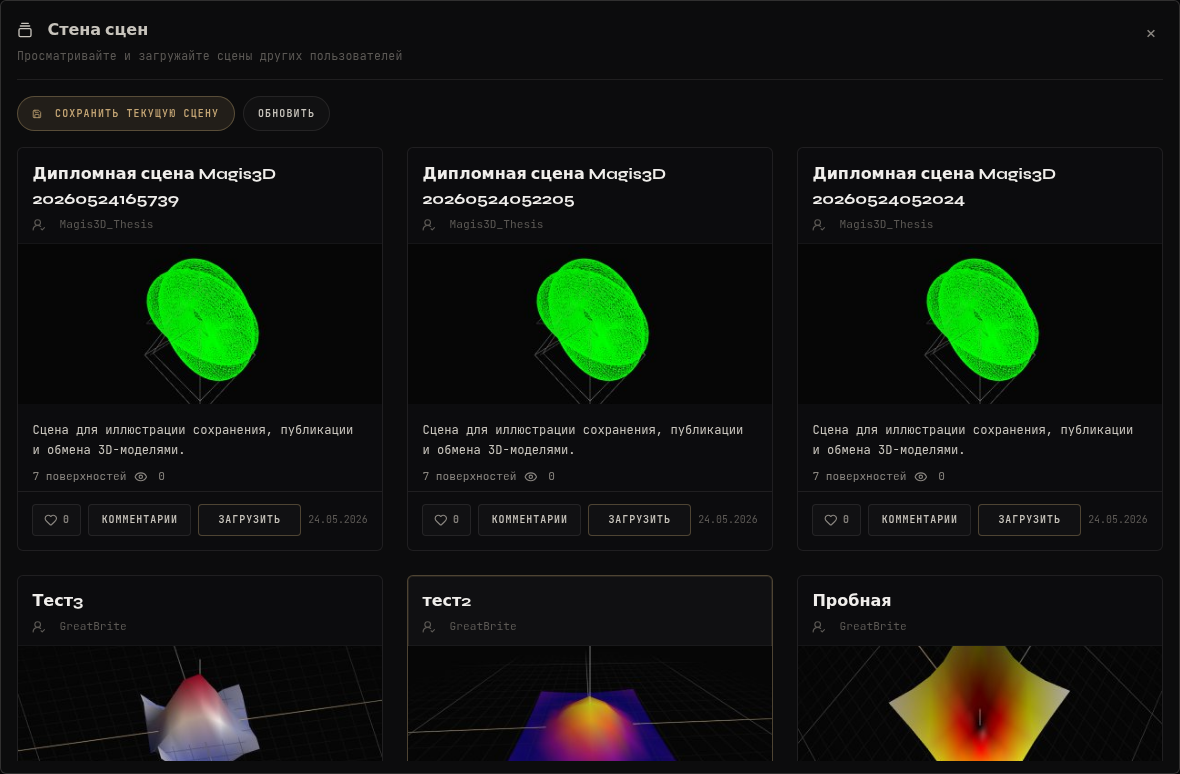Click the views eye icon on scene 20260524052205
The height and width of the screenshot is (774, 1180).
(x=531, y=477)
